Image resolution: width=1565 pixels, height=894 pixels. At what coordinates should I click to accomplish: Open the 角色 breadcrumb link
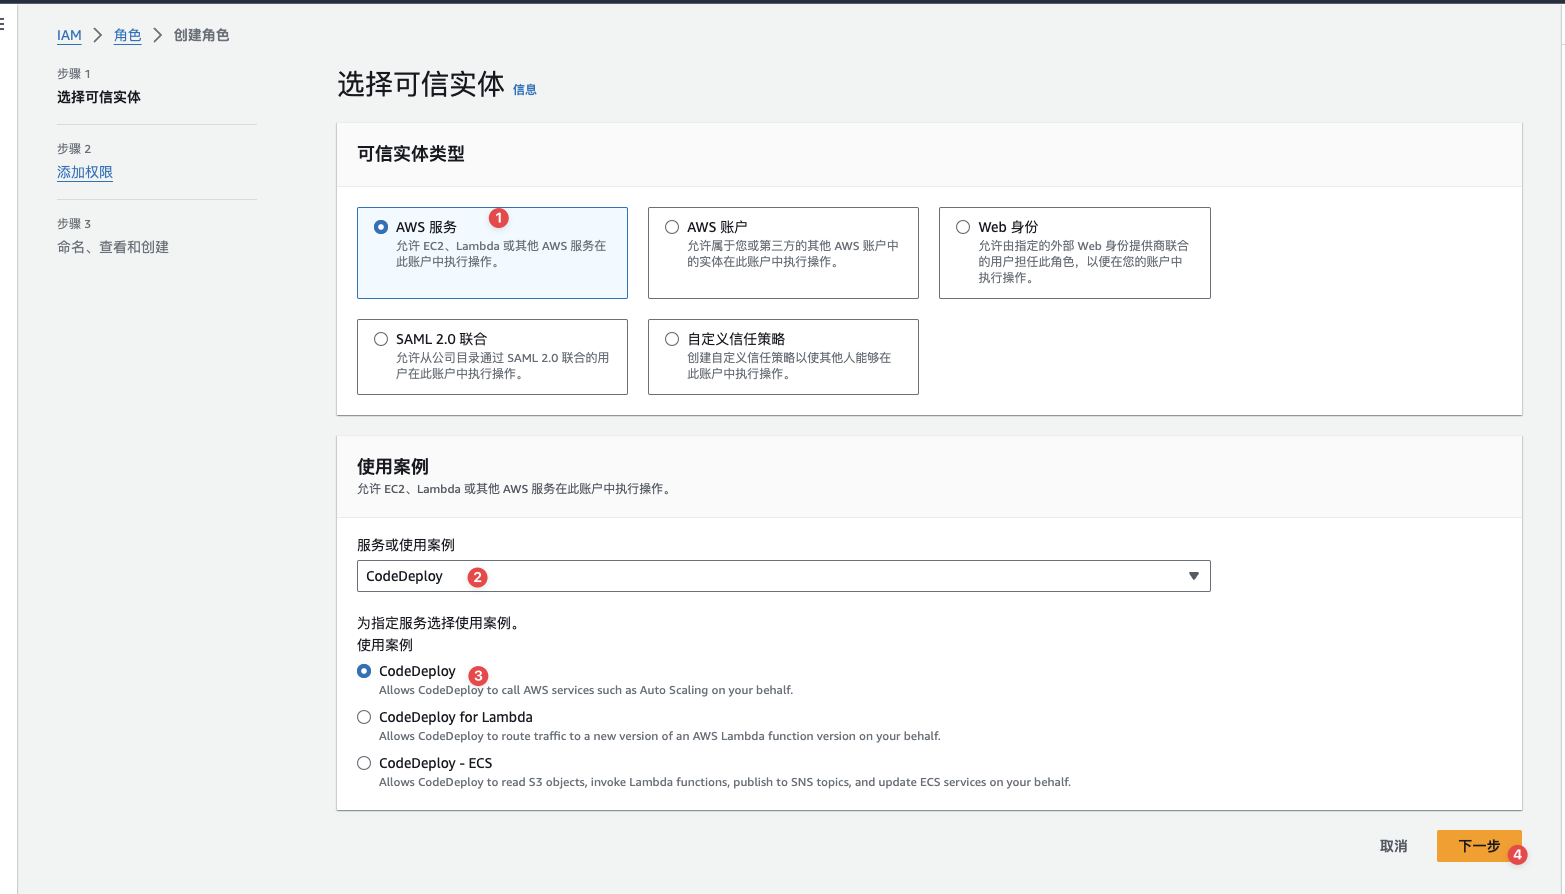pyautogui.click(x=127, y=35)
